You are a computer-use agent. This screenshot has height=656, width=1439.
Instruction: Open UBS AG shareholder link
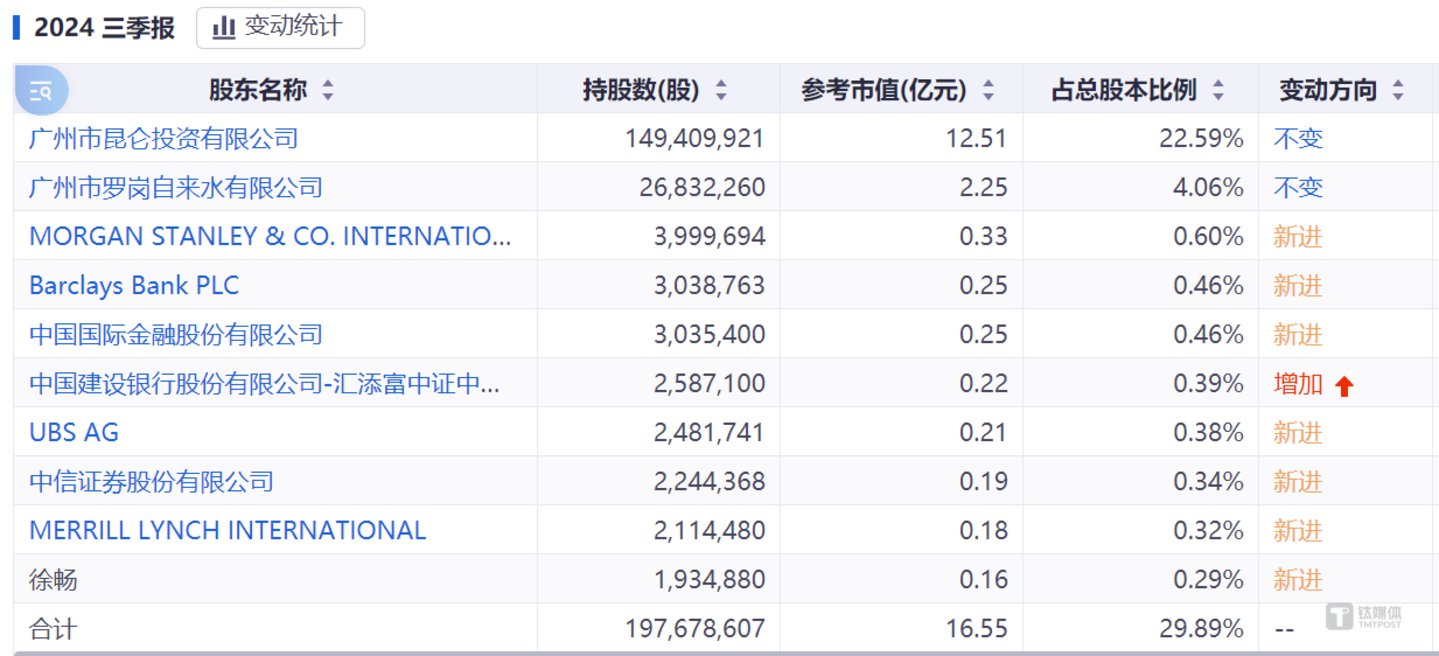74,432
